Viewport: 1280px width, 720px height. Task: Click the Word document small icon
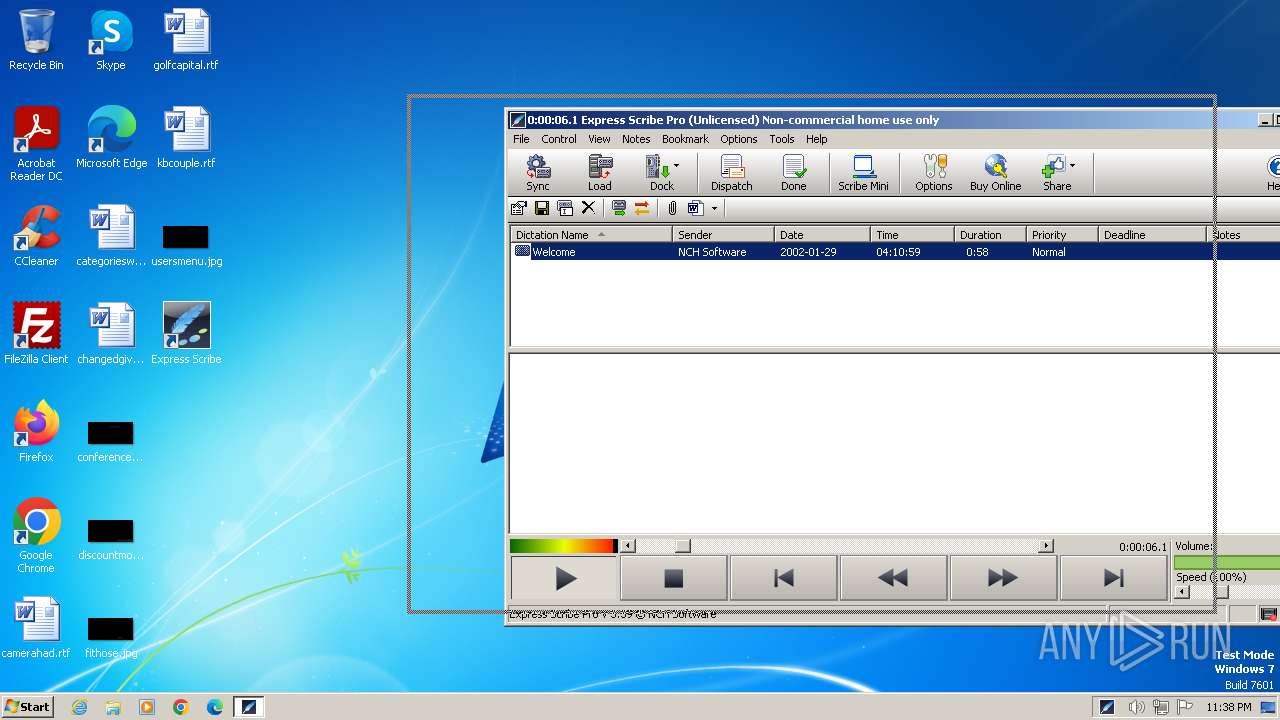(x=695, y=208)
